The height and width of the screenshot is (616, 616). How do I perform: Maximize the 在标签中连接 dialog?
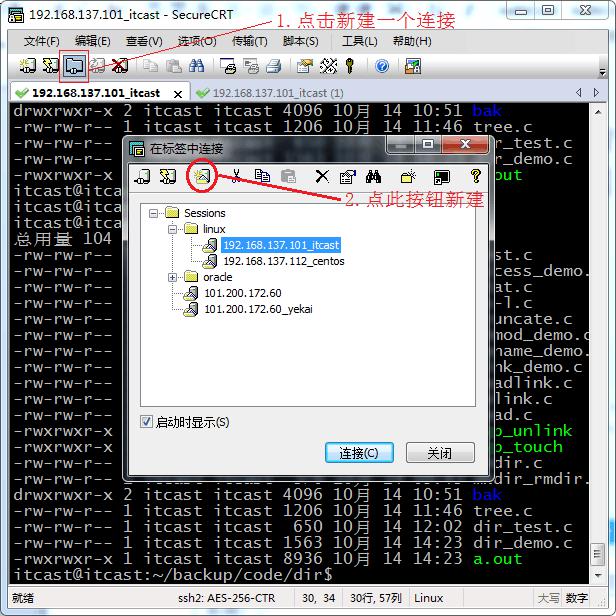tap(428, 144)
